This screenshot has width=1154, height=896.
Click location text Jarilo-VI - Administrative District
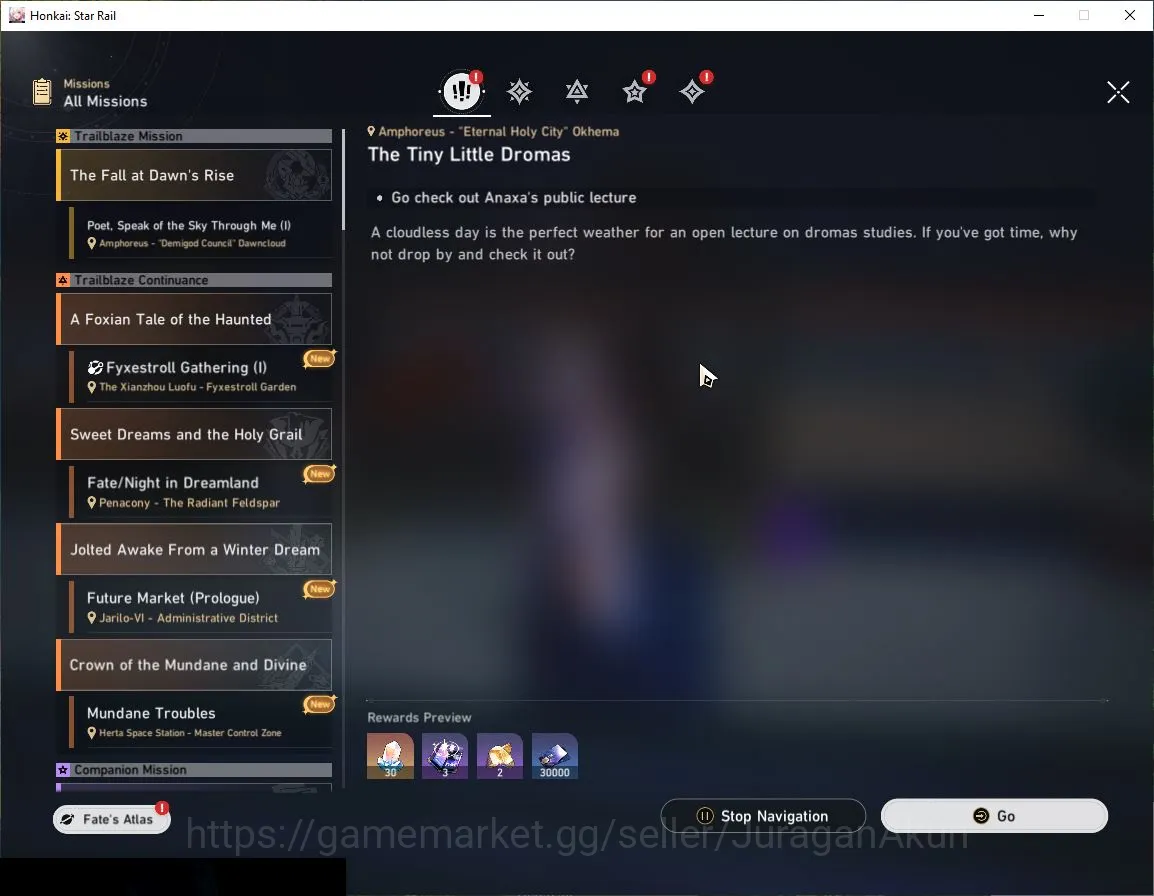pos(188,618)
